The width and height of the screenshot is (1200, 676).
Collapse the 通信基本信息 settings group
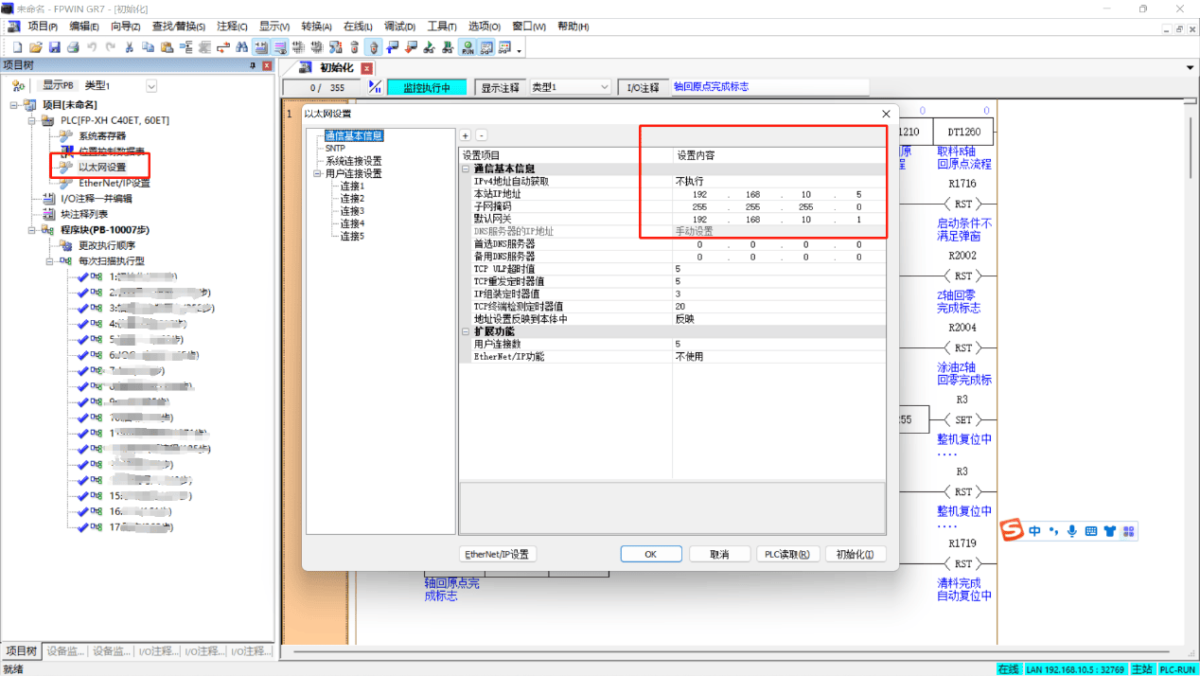click(x=466, y=169)
